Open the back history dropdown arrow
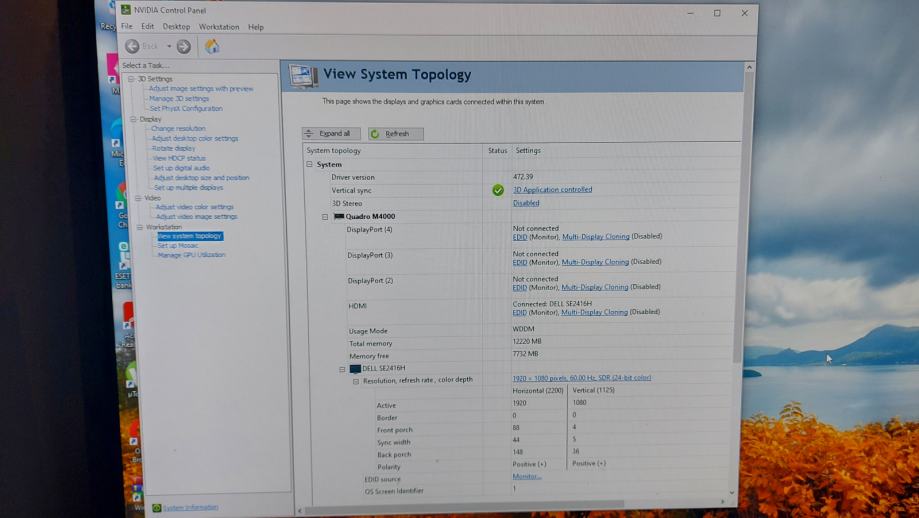This screenshot has height=518, width=919. [169, 46]
